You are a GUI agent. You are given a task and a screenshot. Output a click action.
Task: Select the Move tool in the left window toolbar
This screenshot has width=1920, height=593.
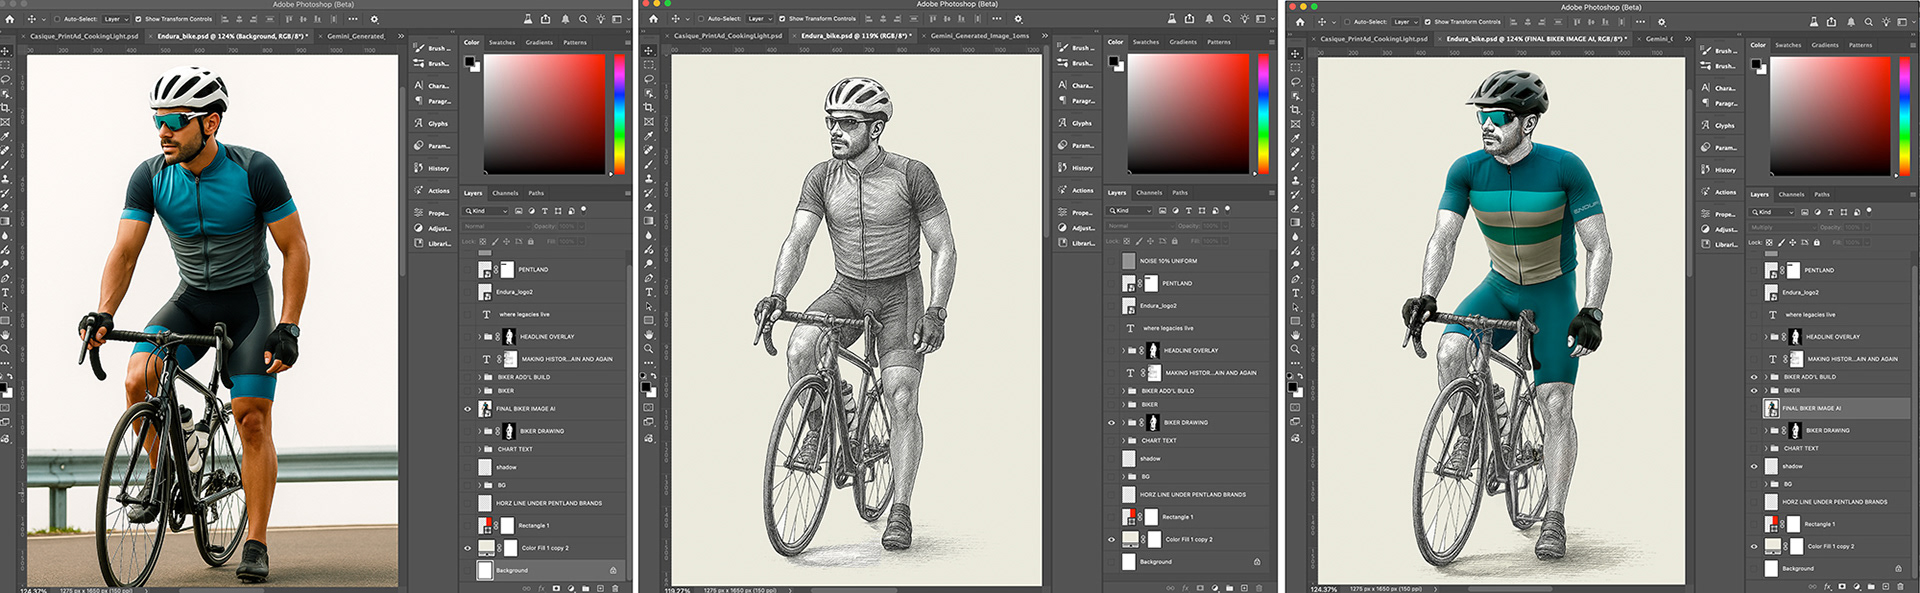coord(5,50)
